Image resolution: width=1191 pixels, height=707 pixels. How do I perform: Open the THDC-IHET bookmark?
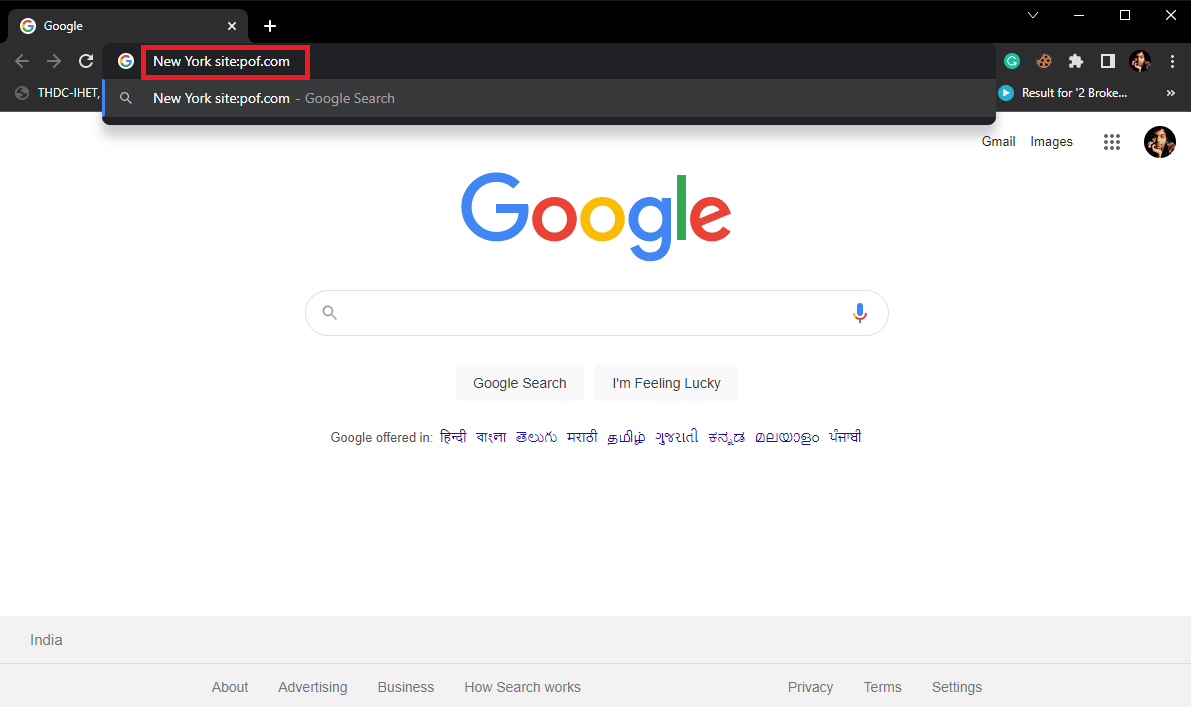[59, 93]
